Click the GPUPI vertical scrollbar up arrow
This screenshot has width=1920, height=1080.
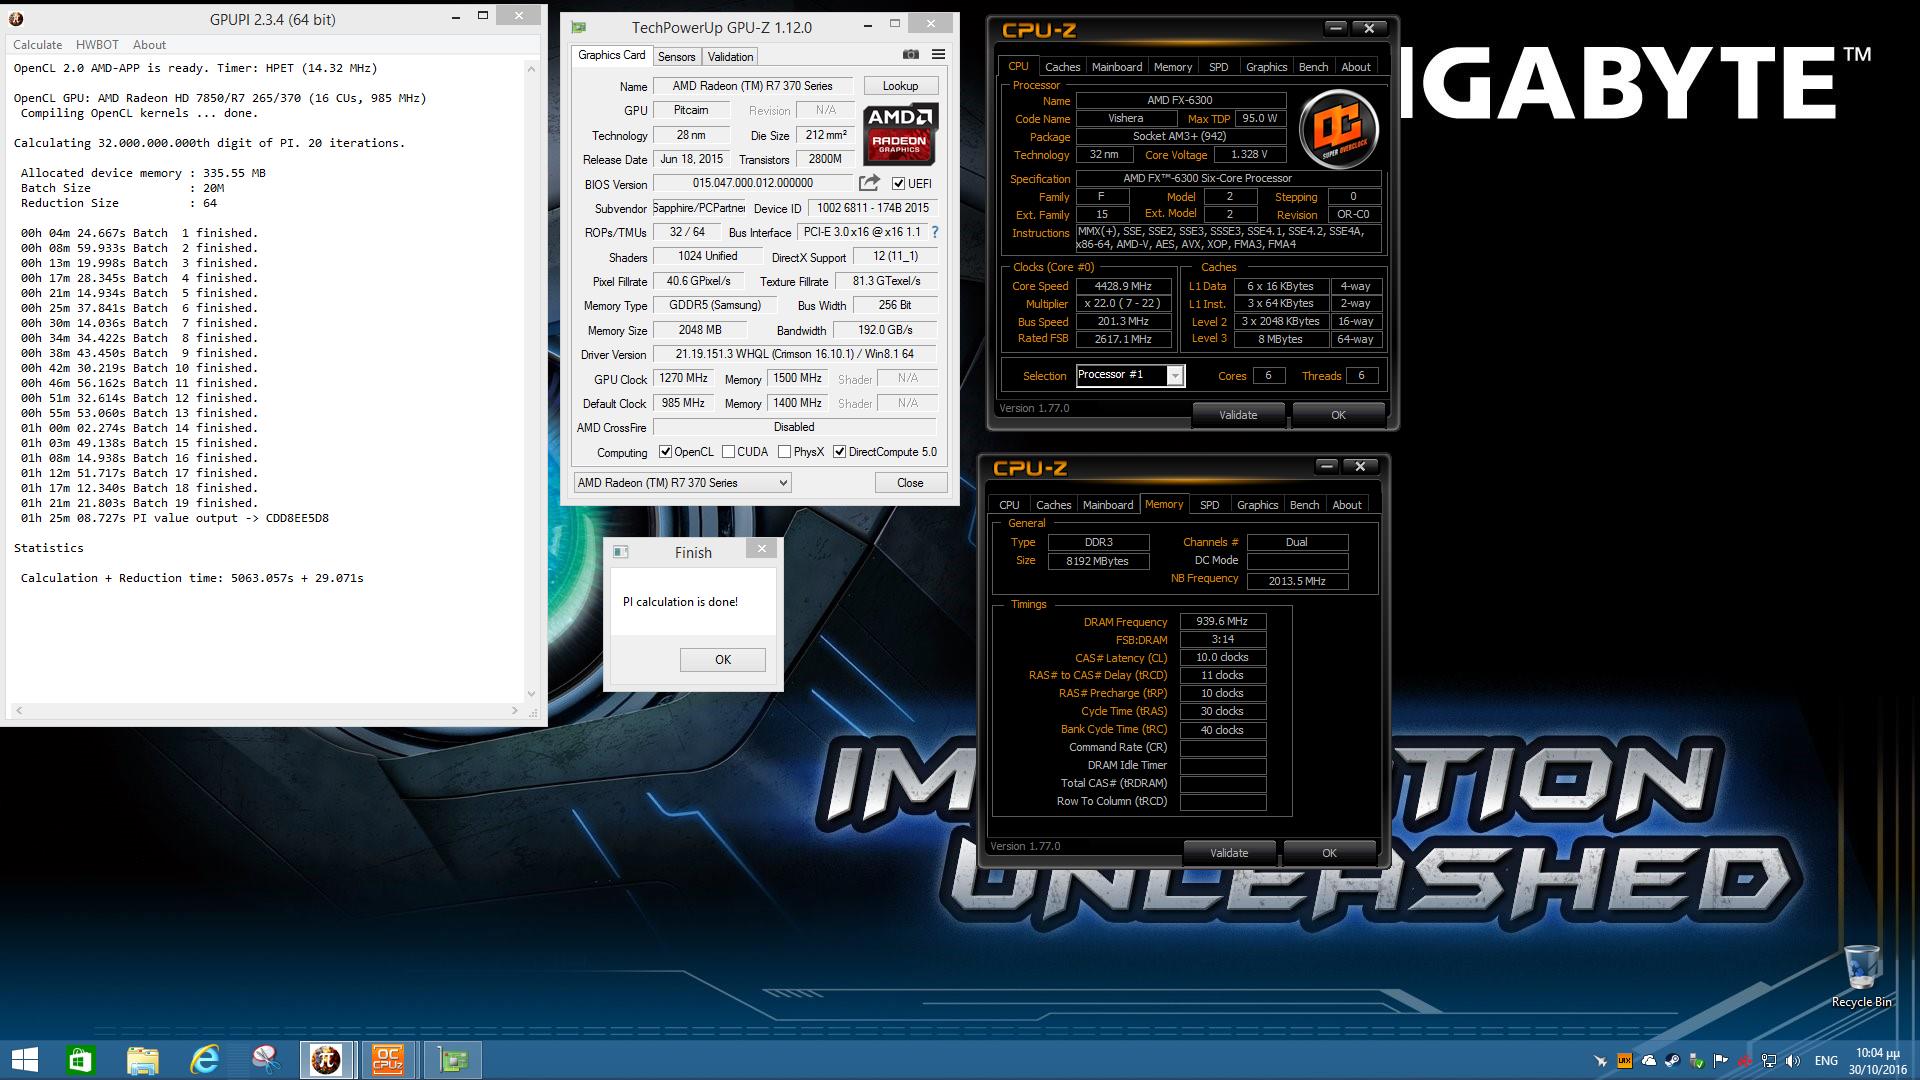point(531,68)
